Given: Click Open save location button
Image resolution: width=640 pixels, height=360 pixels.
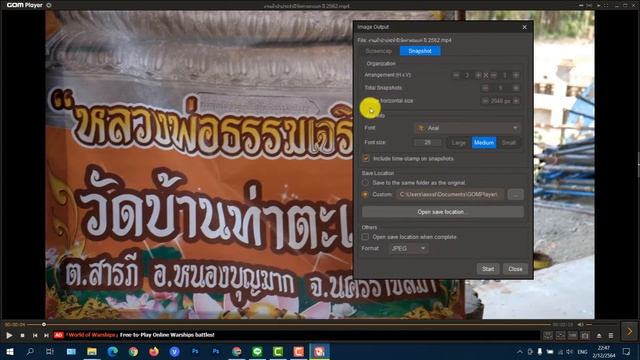Looking at the screenshot, I should pos(443,212).
